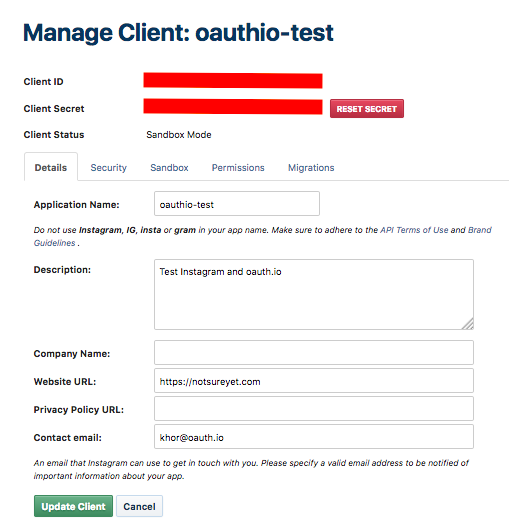530x527 pixels.
Task: Click the Cancel button
Action: coord(139,506)
